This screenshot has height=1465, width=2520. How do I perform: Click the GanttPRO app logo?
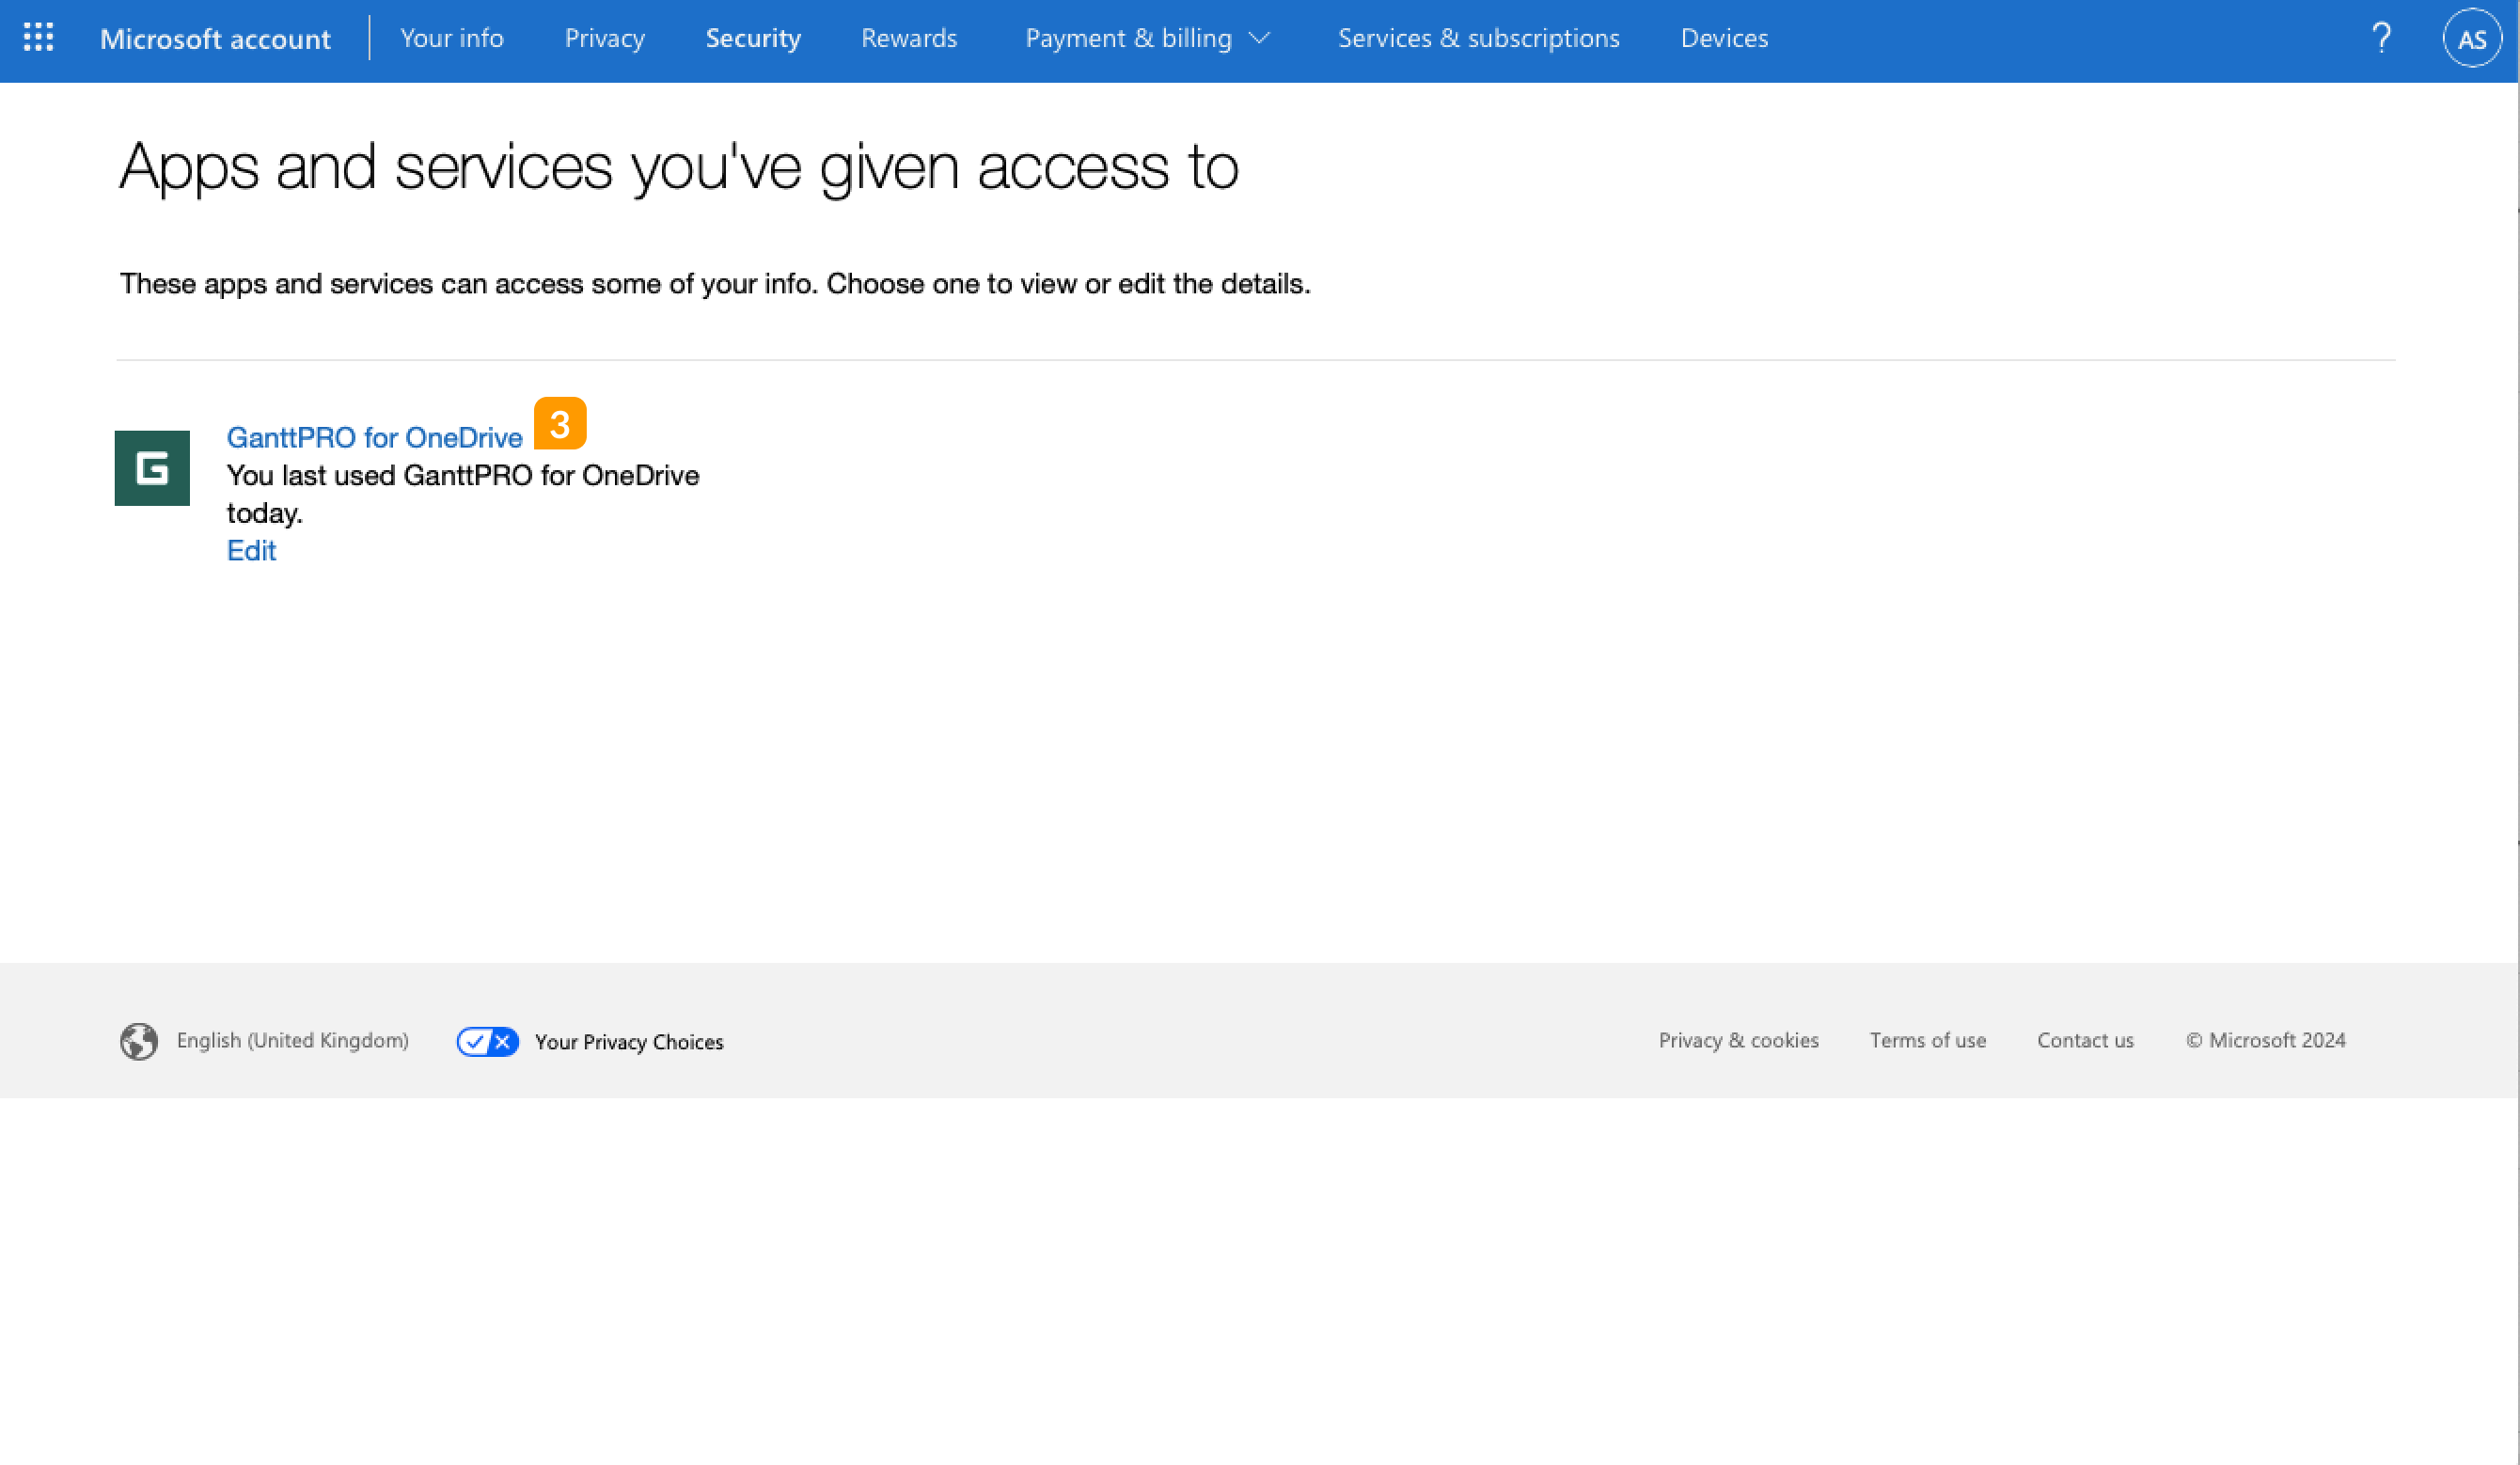tap(152, 467)
